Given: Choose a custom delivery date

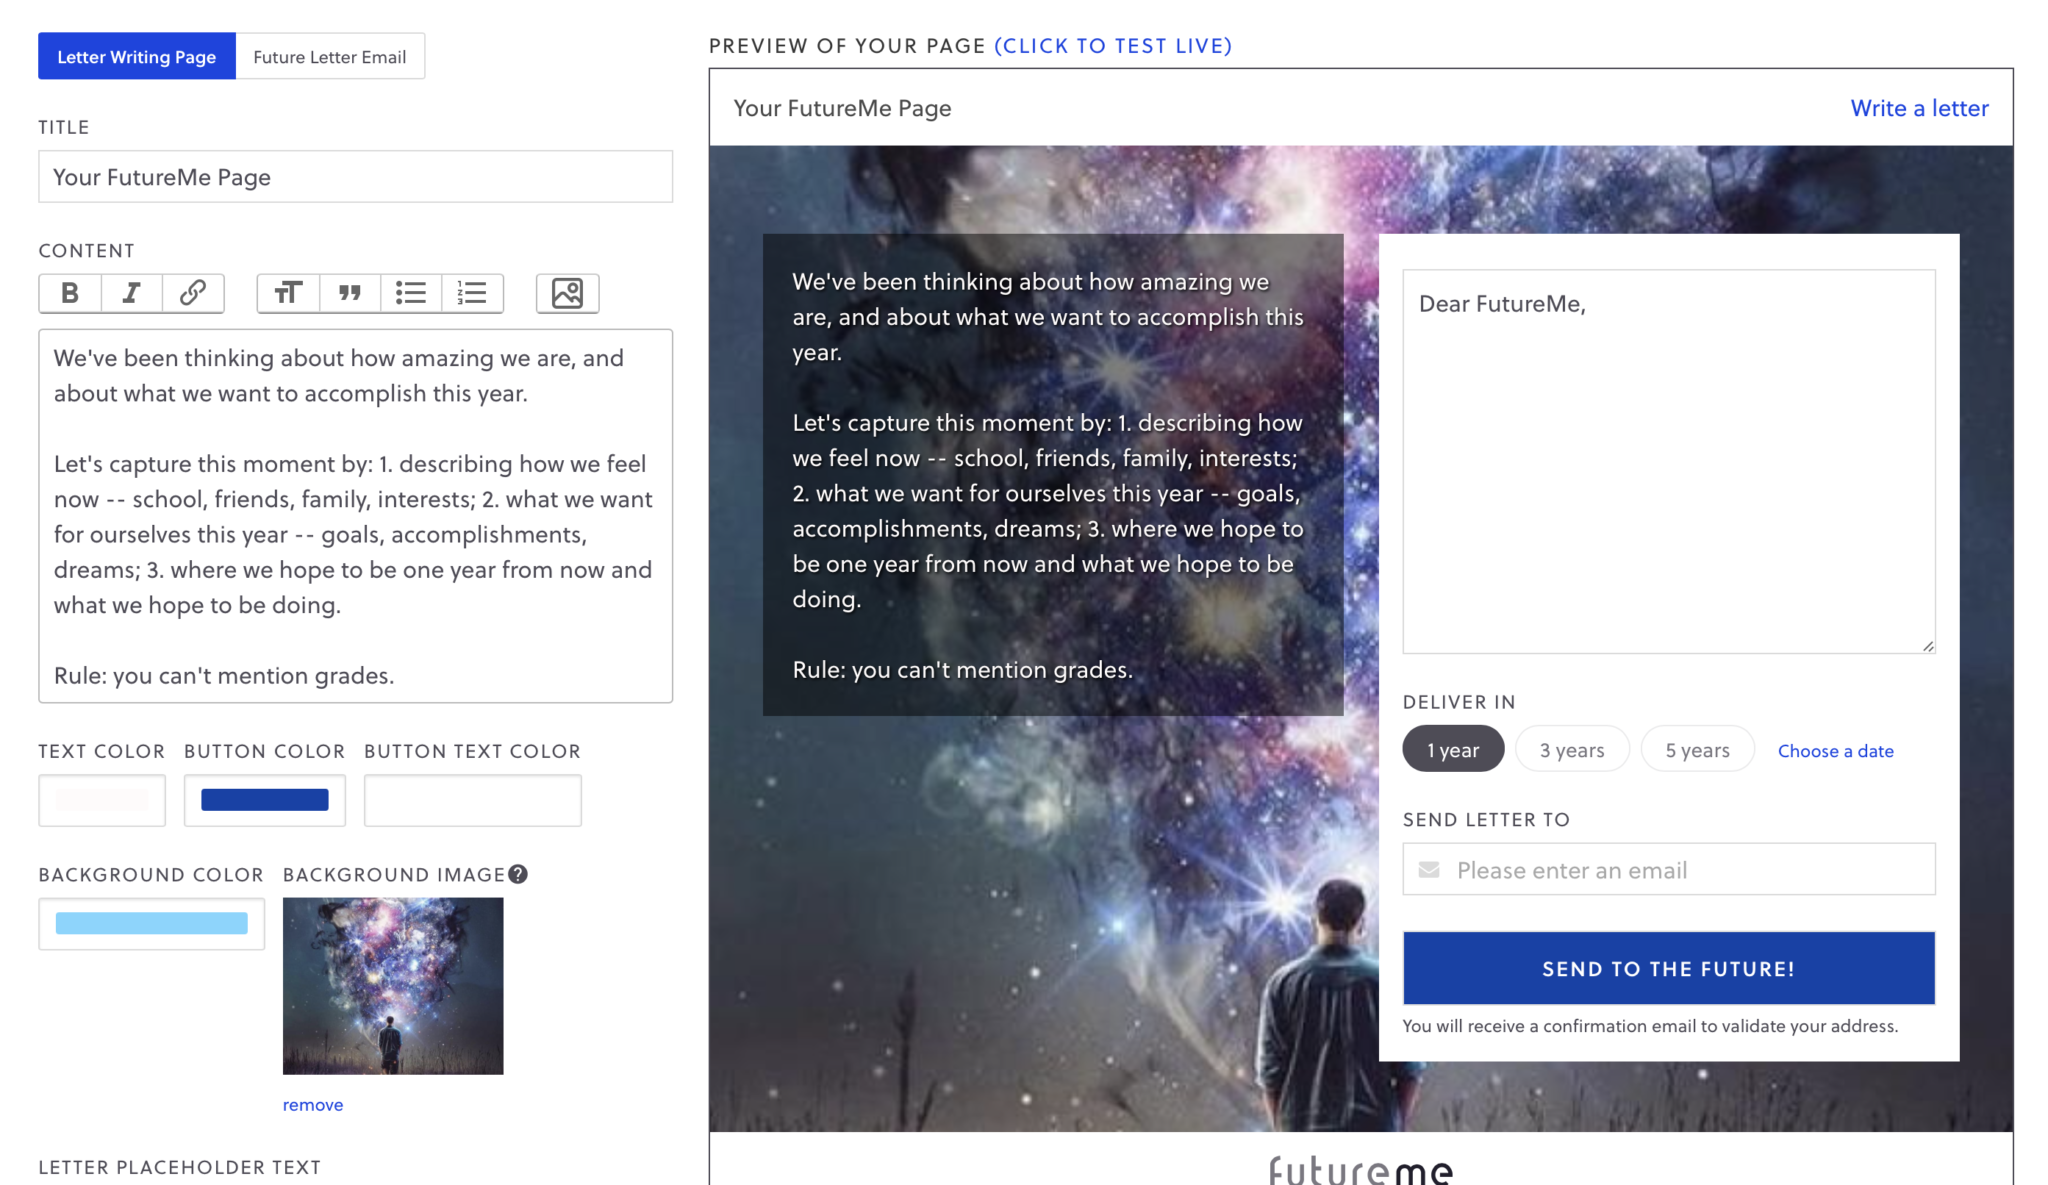Looking at the screenshot, I should coord(1835,750).
